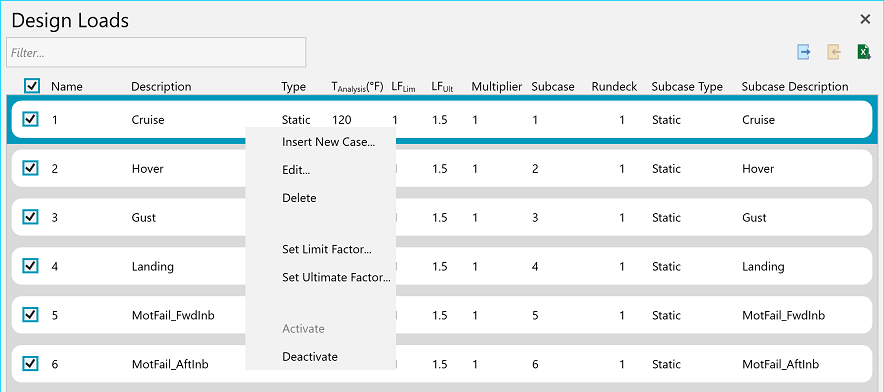Click the Rundeck column header
Viewport: 884px width, 392px height.
coord(615,87)
